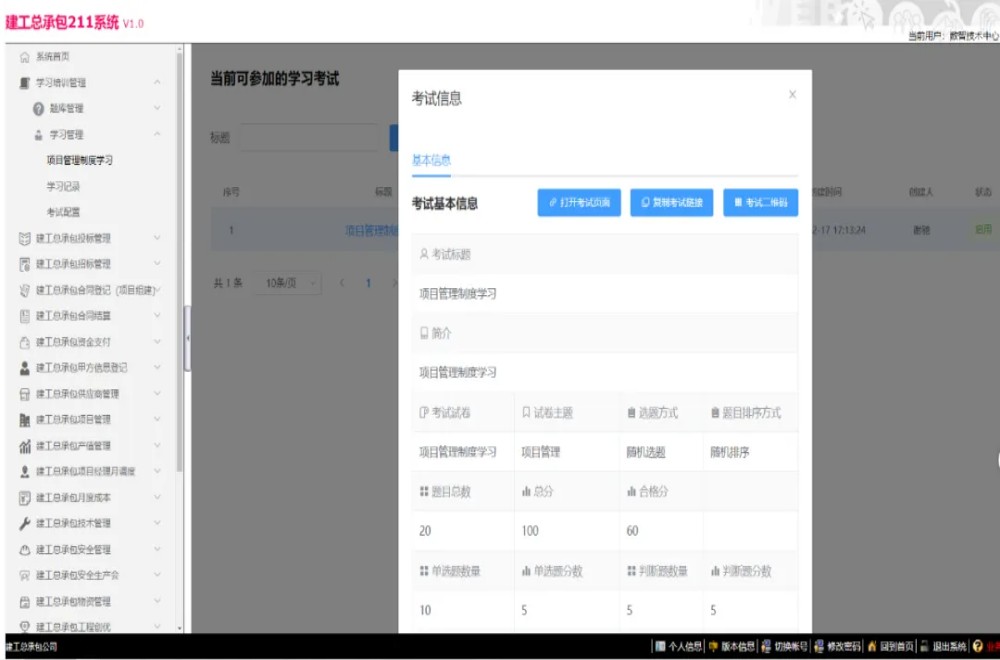Viewport: 1000px width, 660px height.
Task: Select the 修改密码 icon in status bar
Action: (819, 648)
